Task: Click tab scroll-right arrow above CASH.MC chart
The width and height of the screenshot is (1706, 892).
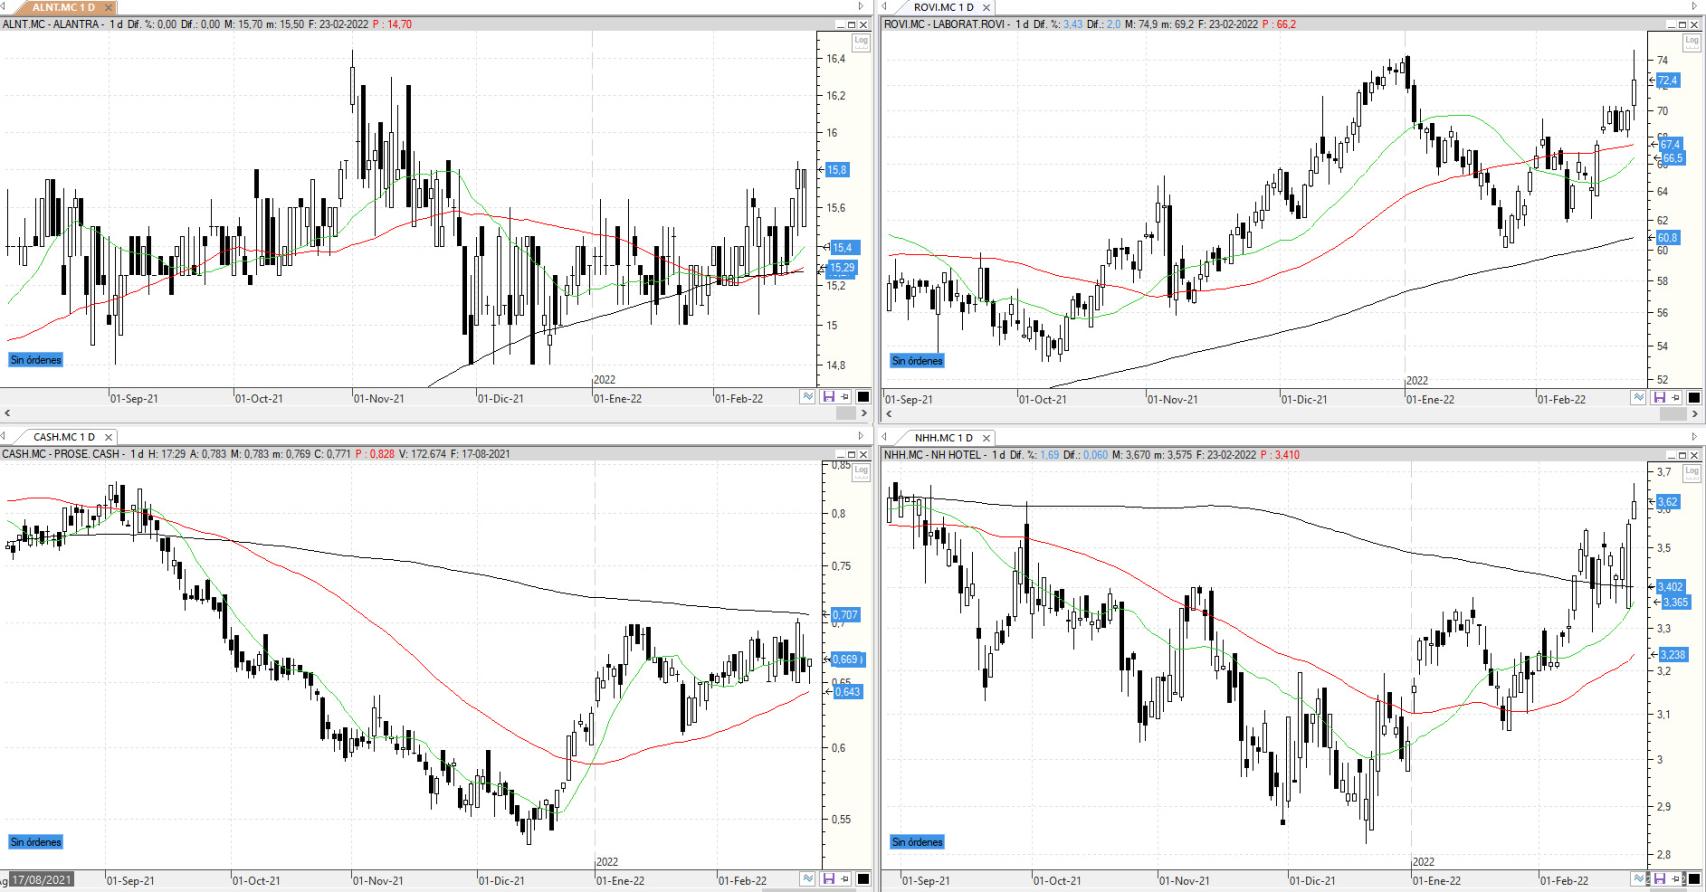Action: [861, 436]
